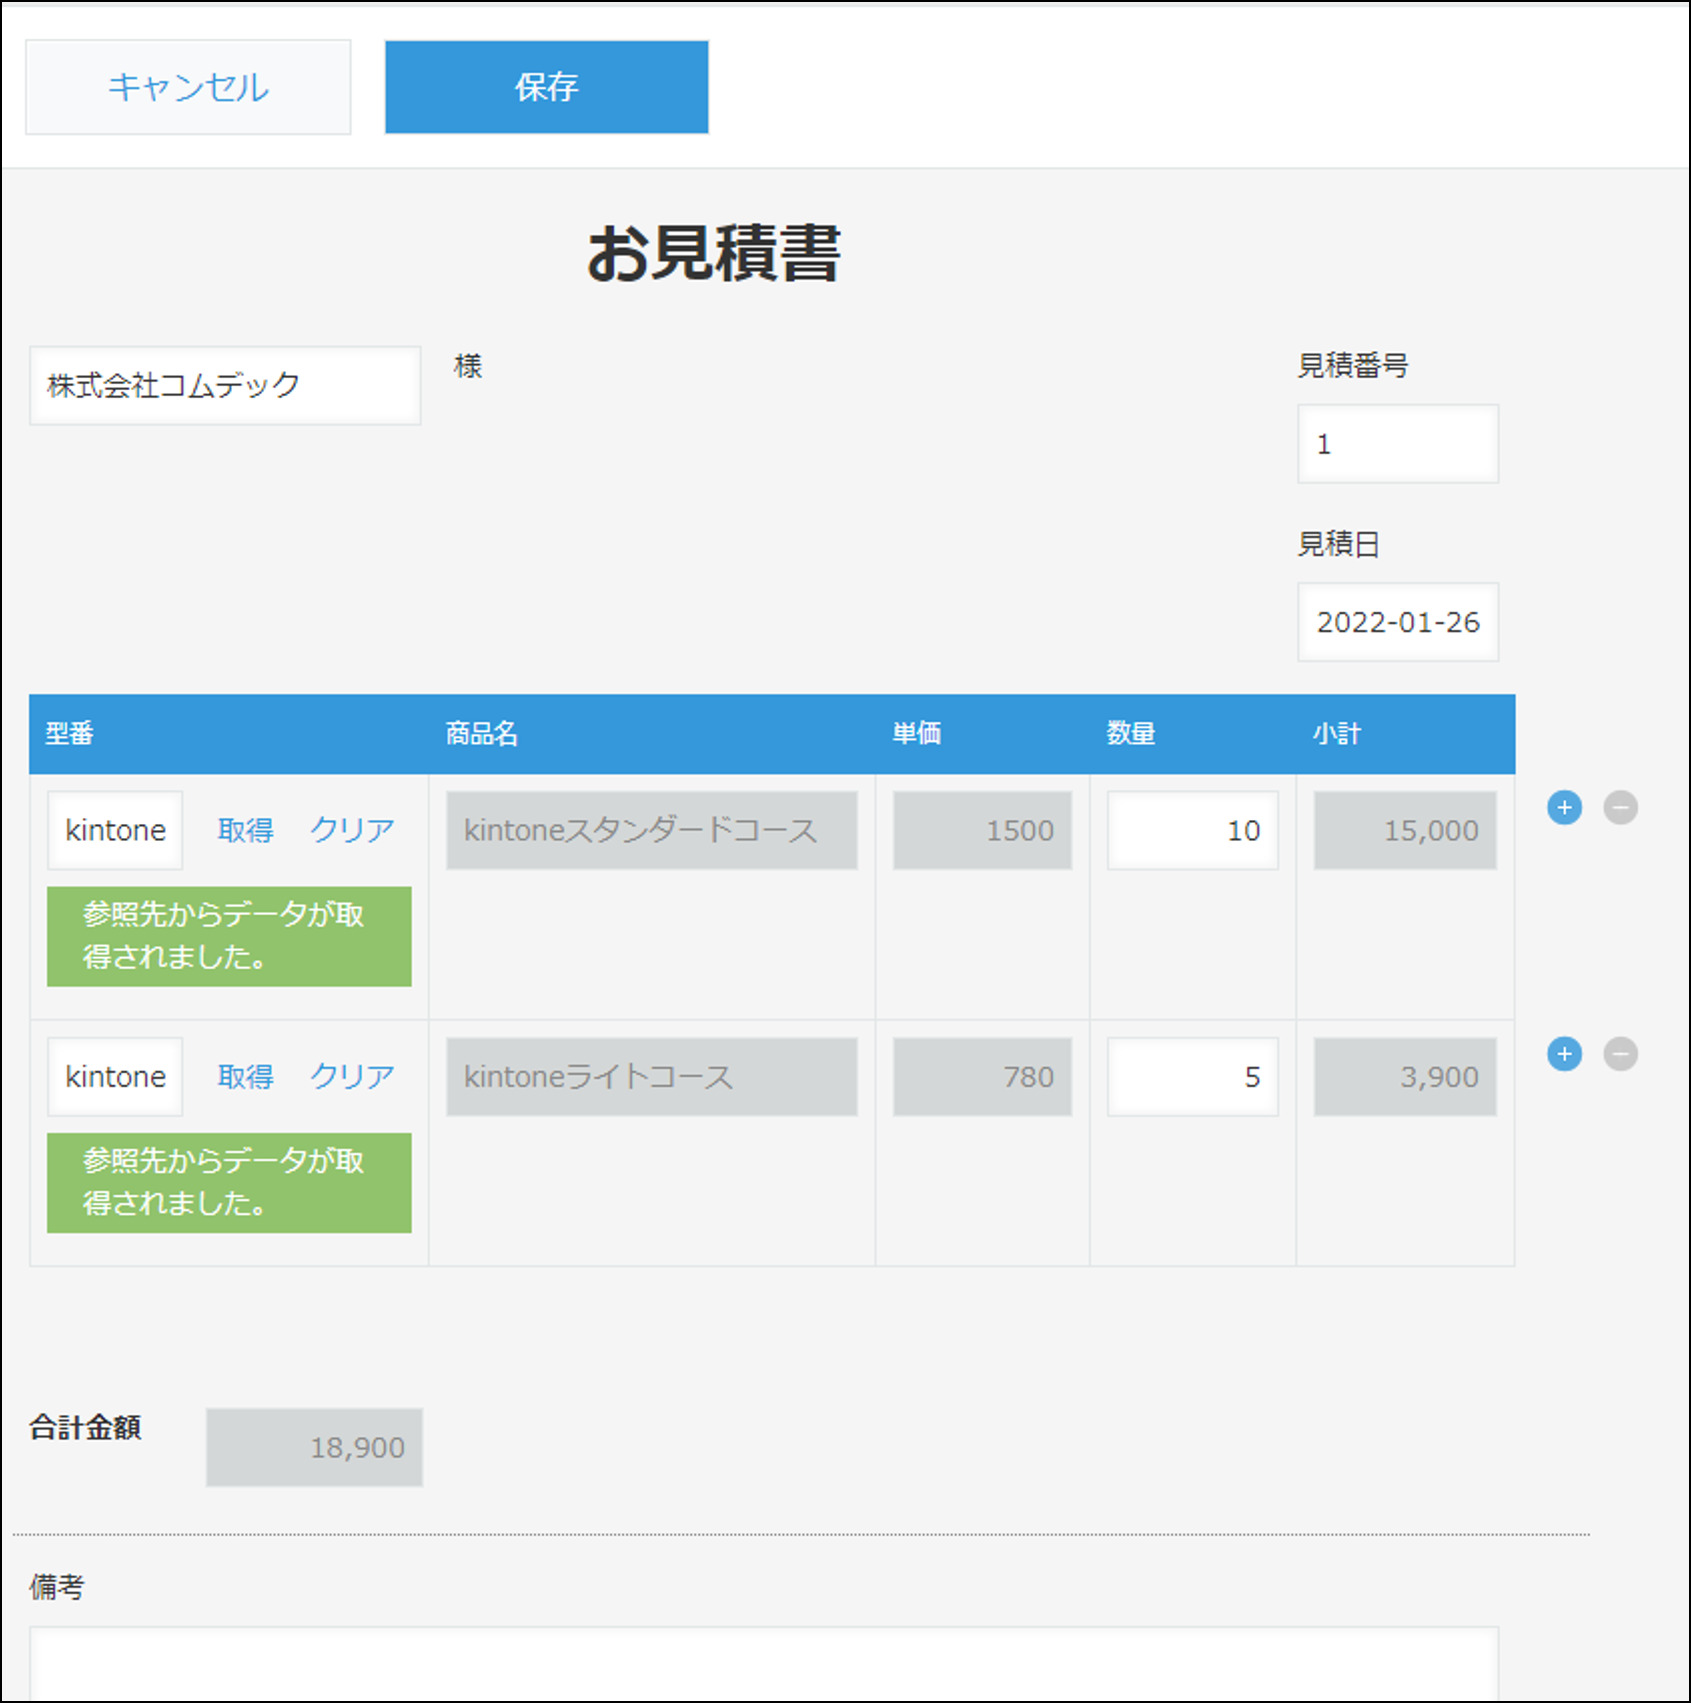Viewport: 1691px width, 1703px height.
Task: Focus the 型番 field in the スタンダードコース row
Action: [x=115, y=830]
